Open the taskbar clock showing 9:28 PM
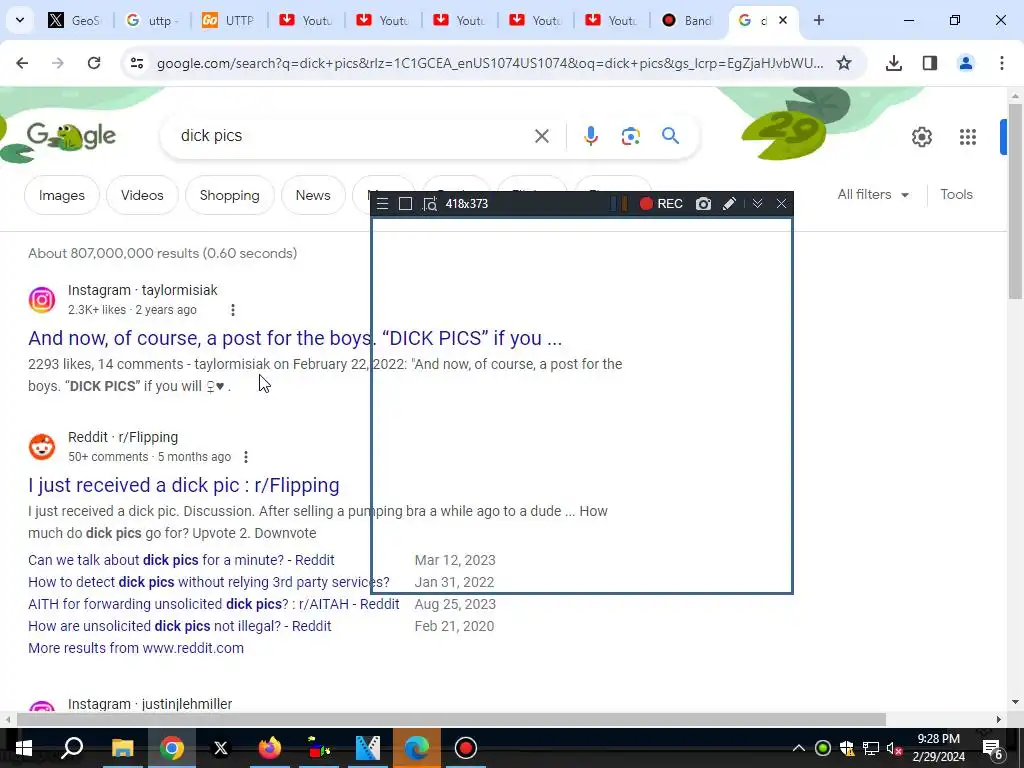The height and width of the screenshot is (768, 1024). click(x=938, y=748)
